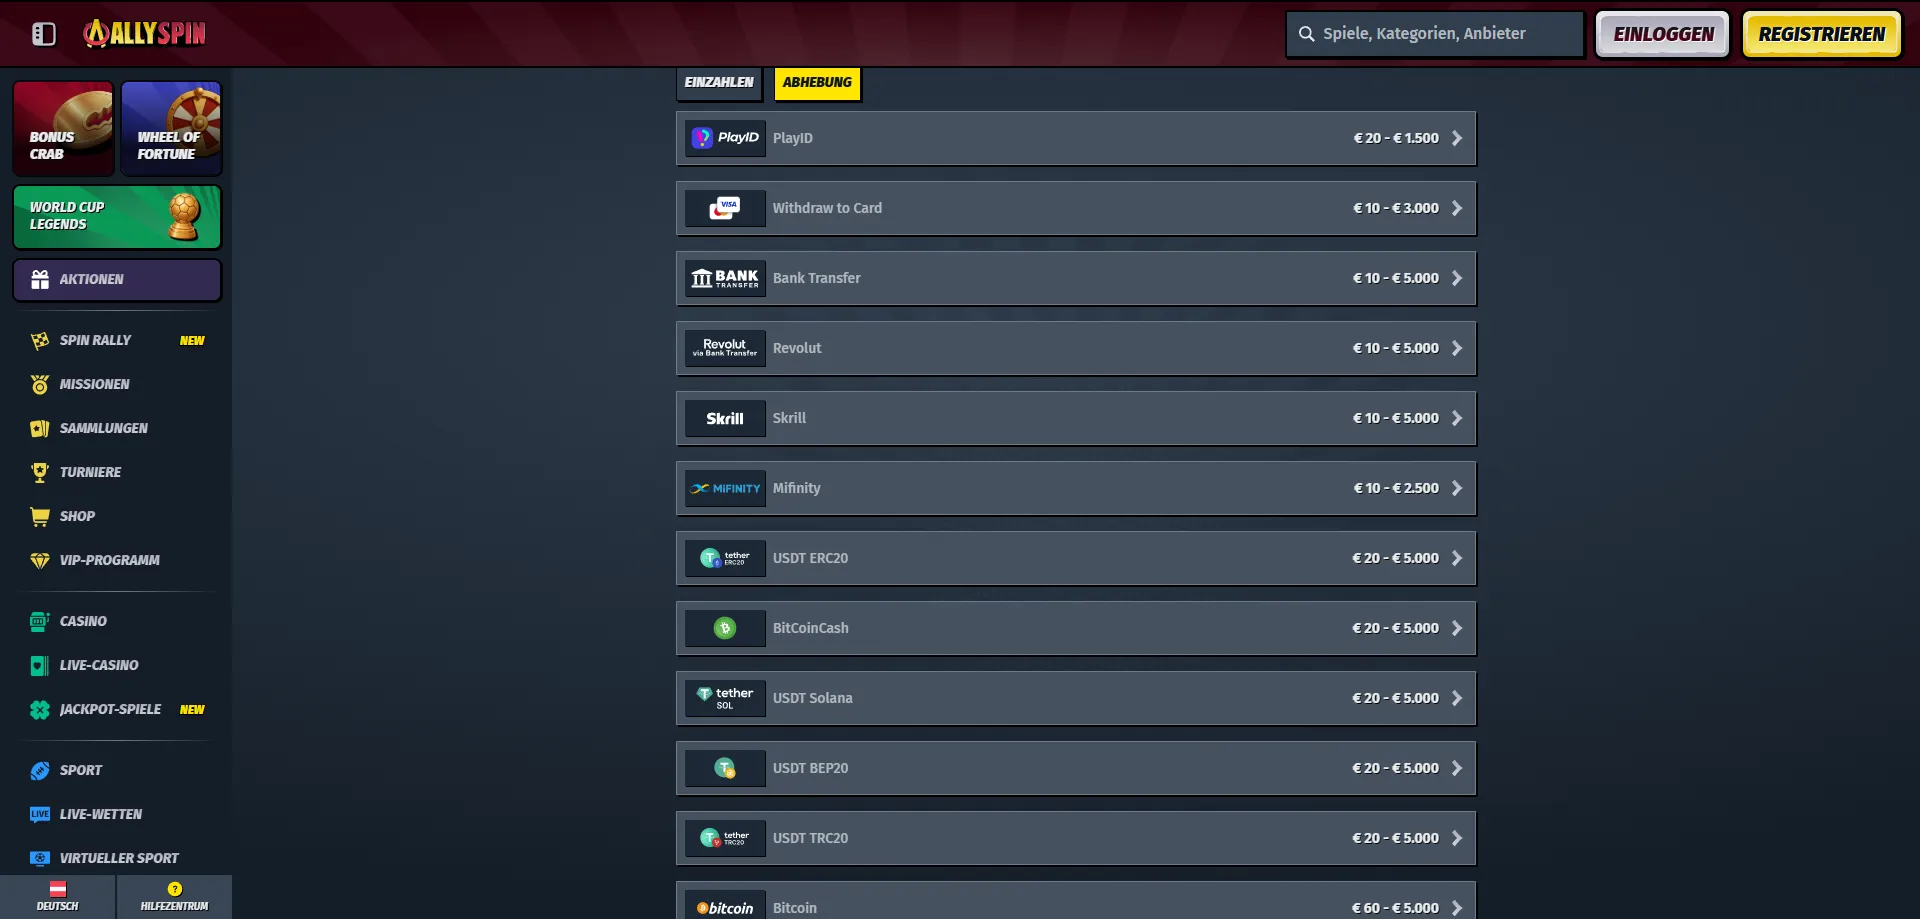This screenshot has height=919, width=1920.
Task: Click the Live-Casino card icon
Action: 40,666
